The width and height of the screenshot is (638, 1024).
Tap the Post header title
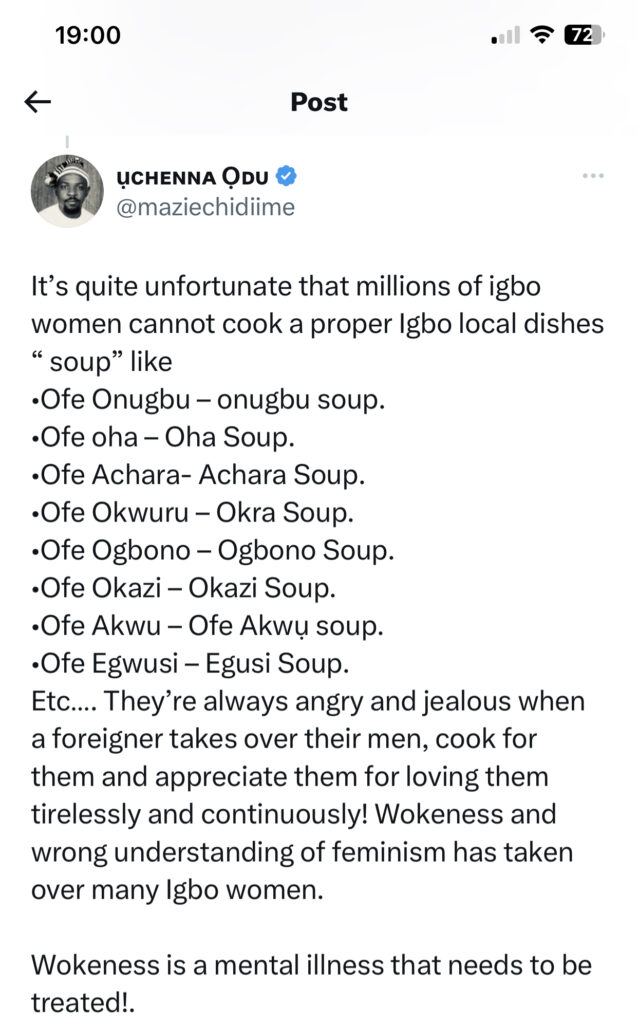click(x=319, y=102)
